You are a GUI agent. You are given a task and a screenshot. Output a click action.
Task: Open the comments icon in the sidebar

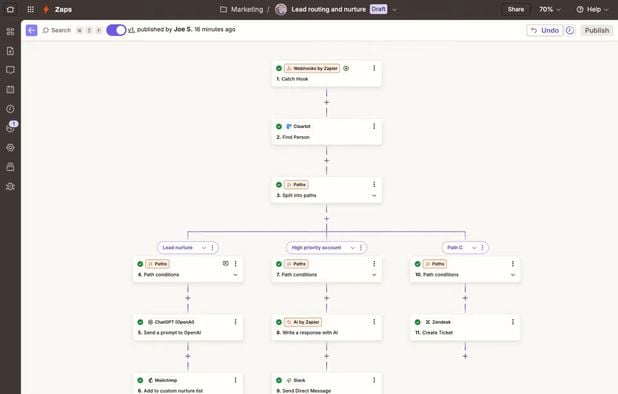(x=10, y=70)
